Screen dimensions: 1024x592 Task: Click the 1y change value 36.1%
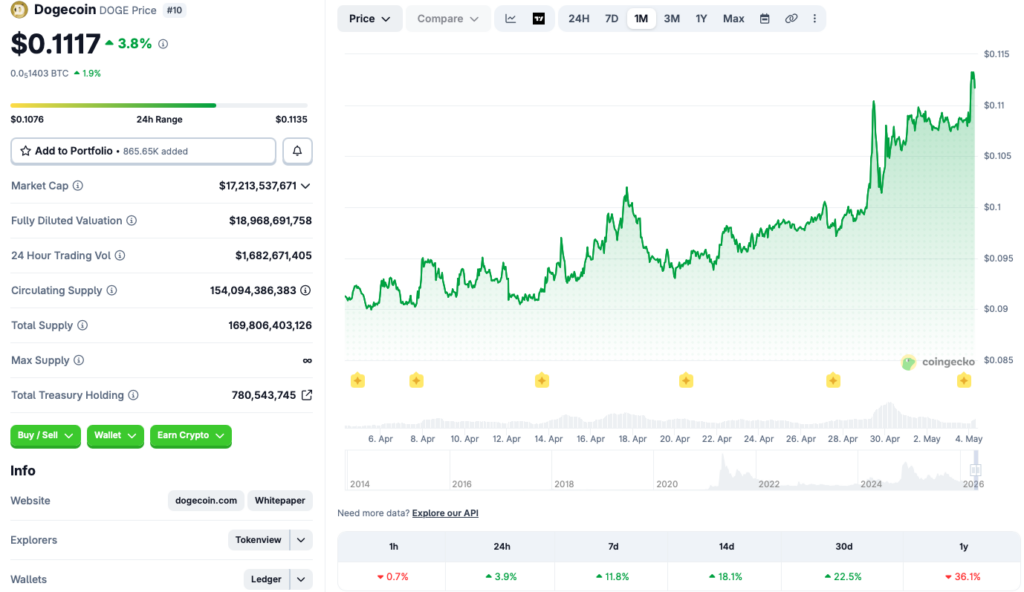(x=963, y=577)
